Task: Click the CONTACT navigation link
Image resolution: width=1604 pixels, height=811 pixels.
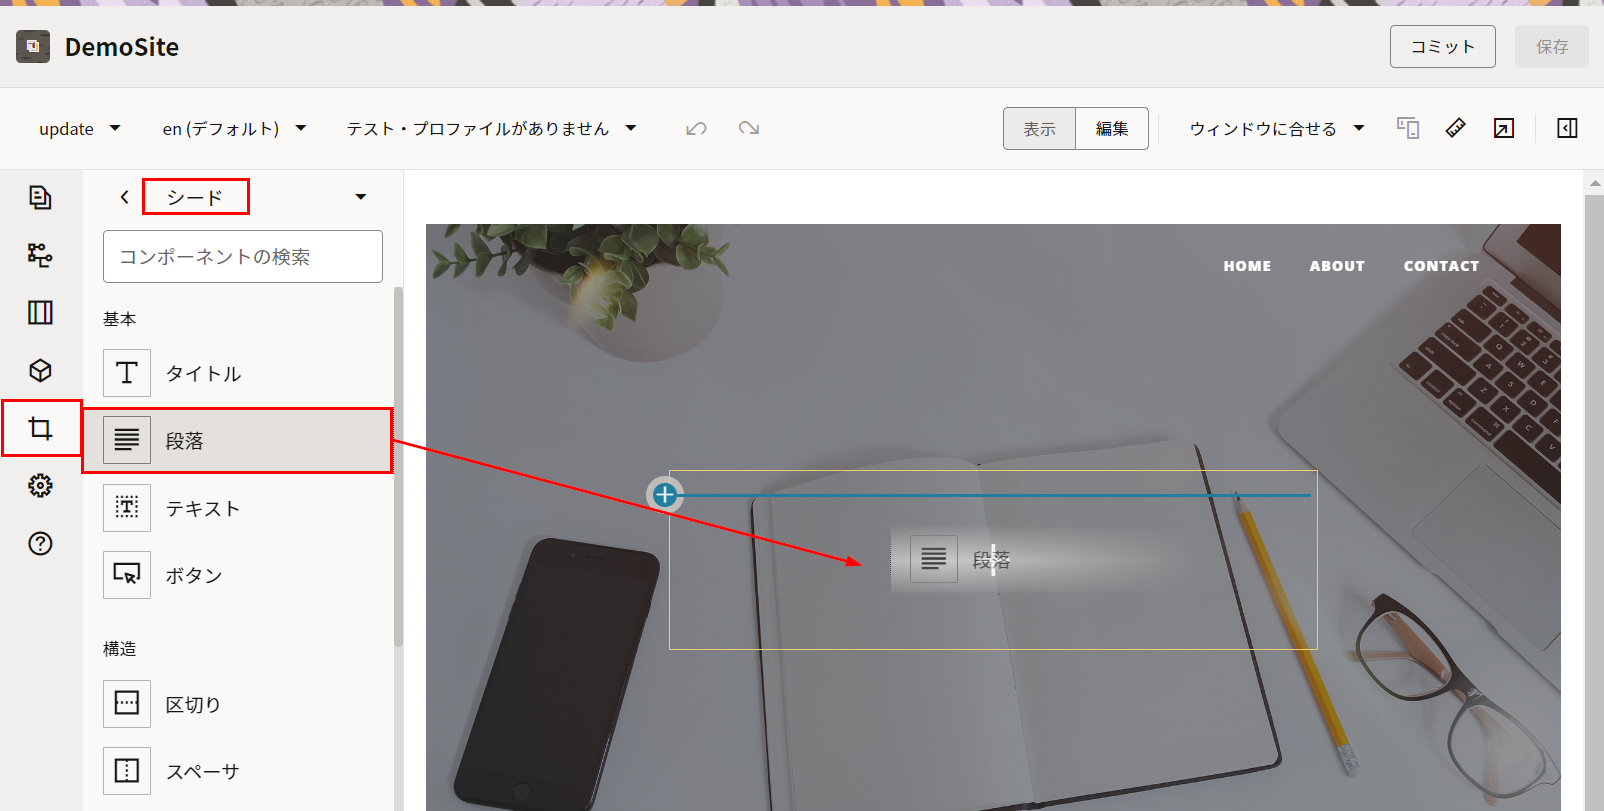Action: click(x=1441, y=266)
